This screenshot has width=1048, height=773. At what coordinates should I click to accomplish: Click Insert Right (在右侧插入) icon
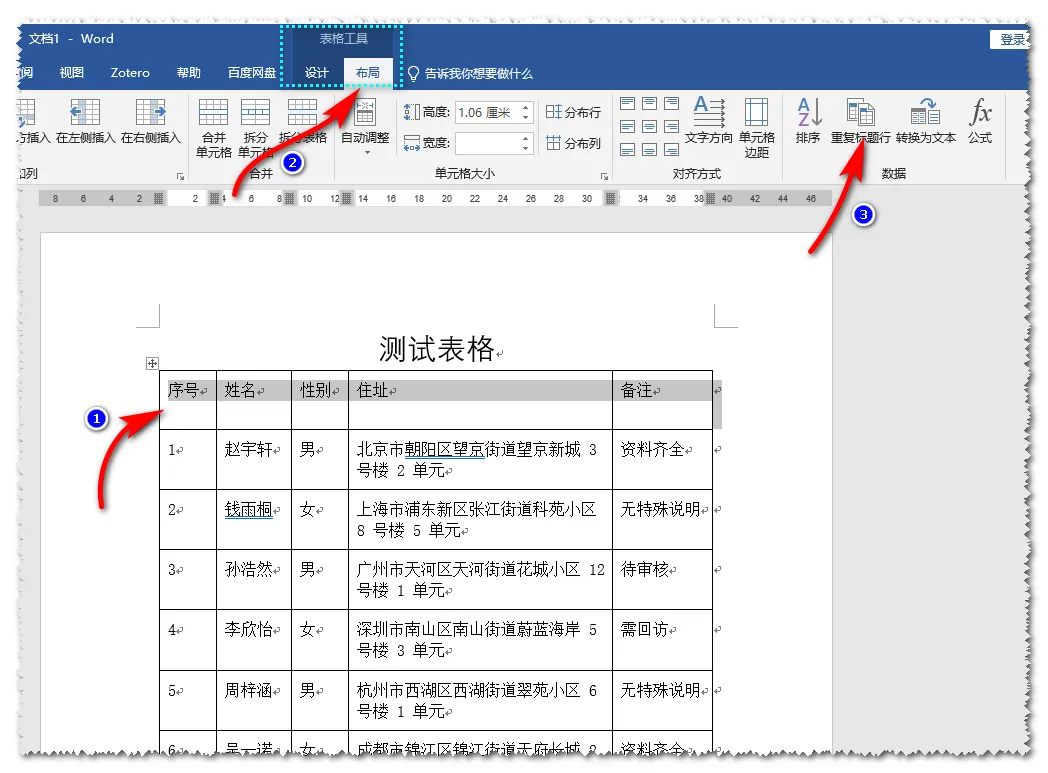pos(150,112)
